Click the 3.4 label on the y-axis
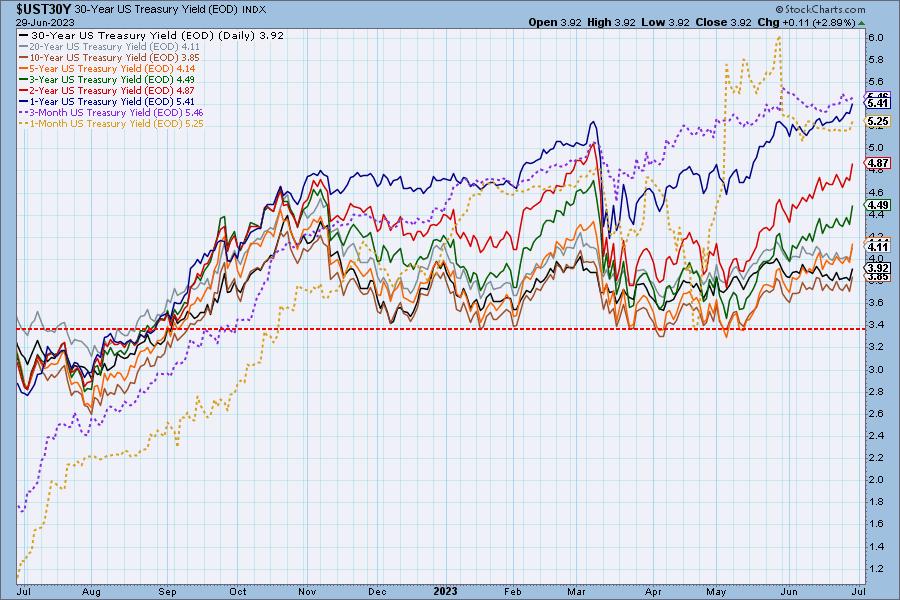This screenshot has width=900, height=600. (x=875, y=325)
